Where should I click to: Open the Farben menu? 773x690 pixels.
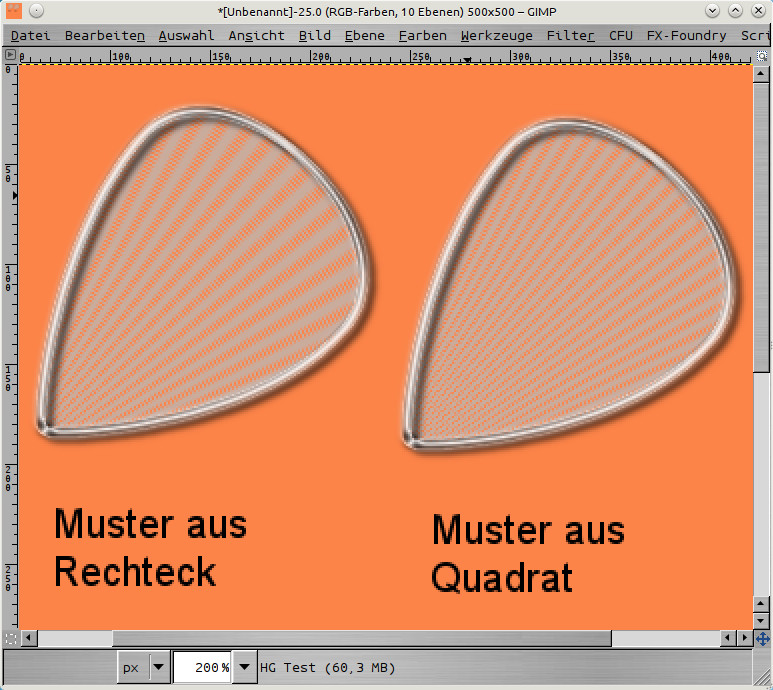click(x=422, y=35)
